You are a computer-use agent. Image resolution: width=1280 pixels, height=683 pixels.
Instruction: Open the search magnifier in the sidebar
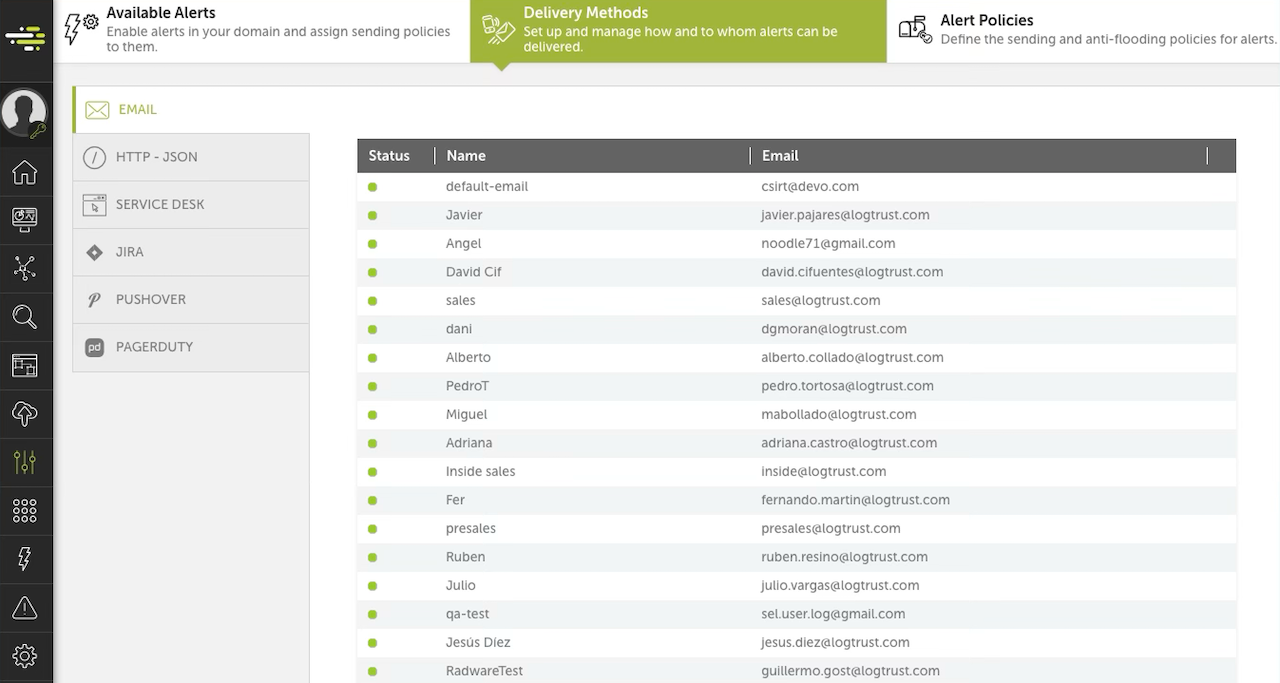click(25, 318)
